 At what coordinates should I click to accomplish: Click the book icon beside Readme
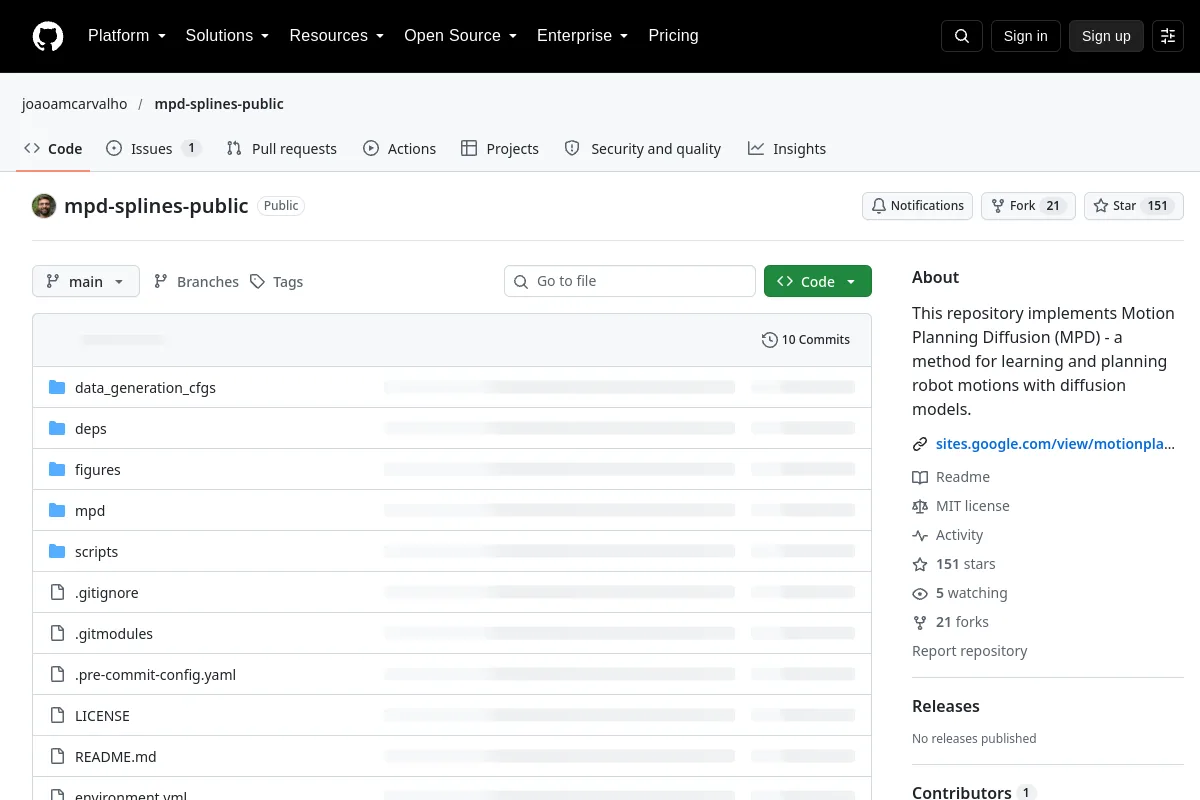coord(920,477)
